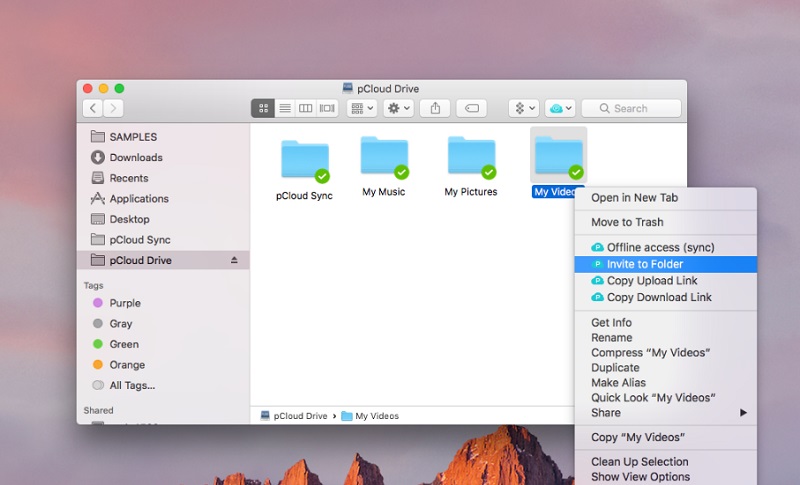Select the Purple tag
The image size is (800, 485).
click(124, 303)
